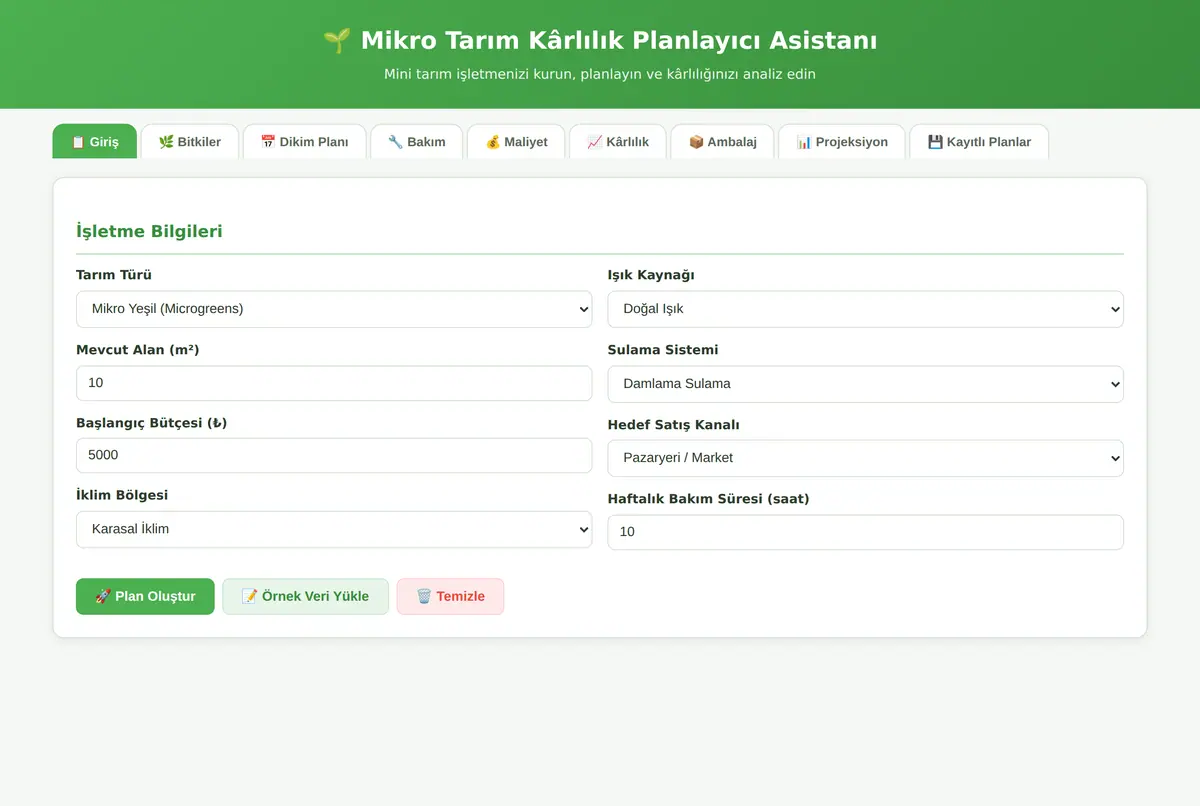Screen dimensions: 1200x806
Task: Switch to the Projeksiyon tab
Action: (842, 141)
